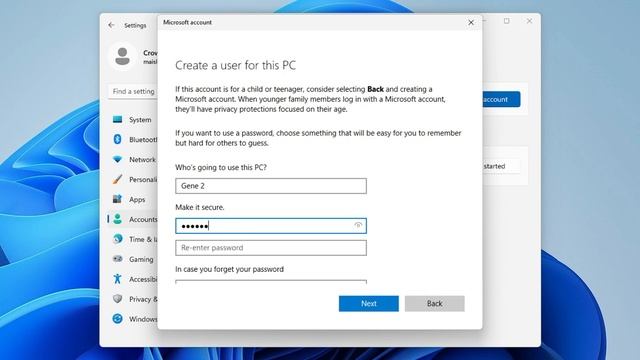Open Apps icon in Settings sidebar
The image size is (640, 360).
[118, 199]
